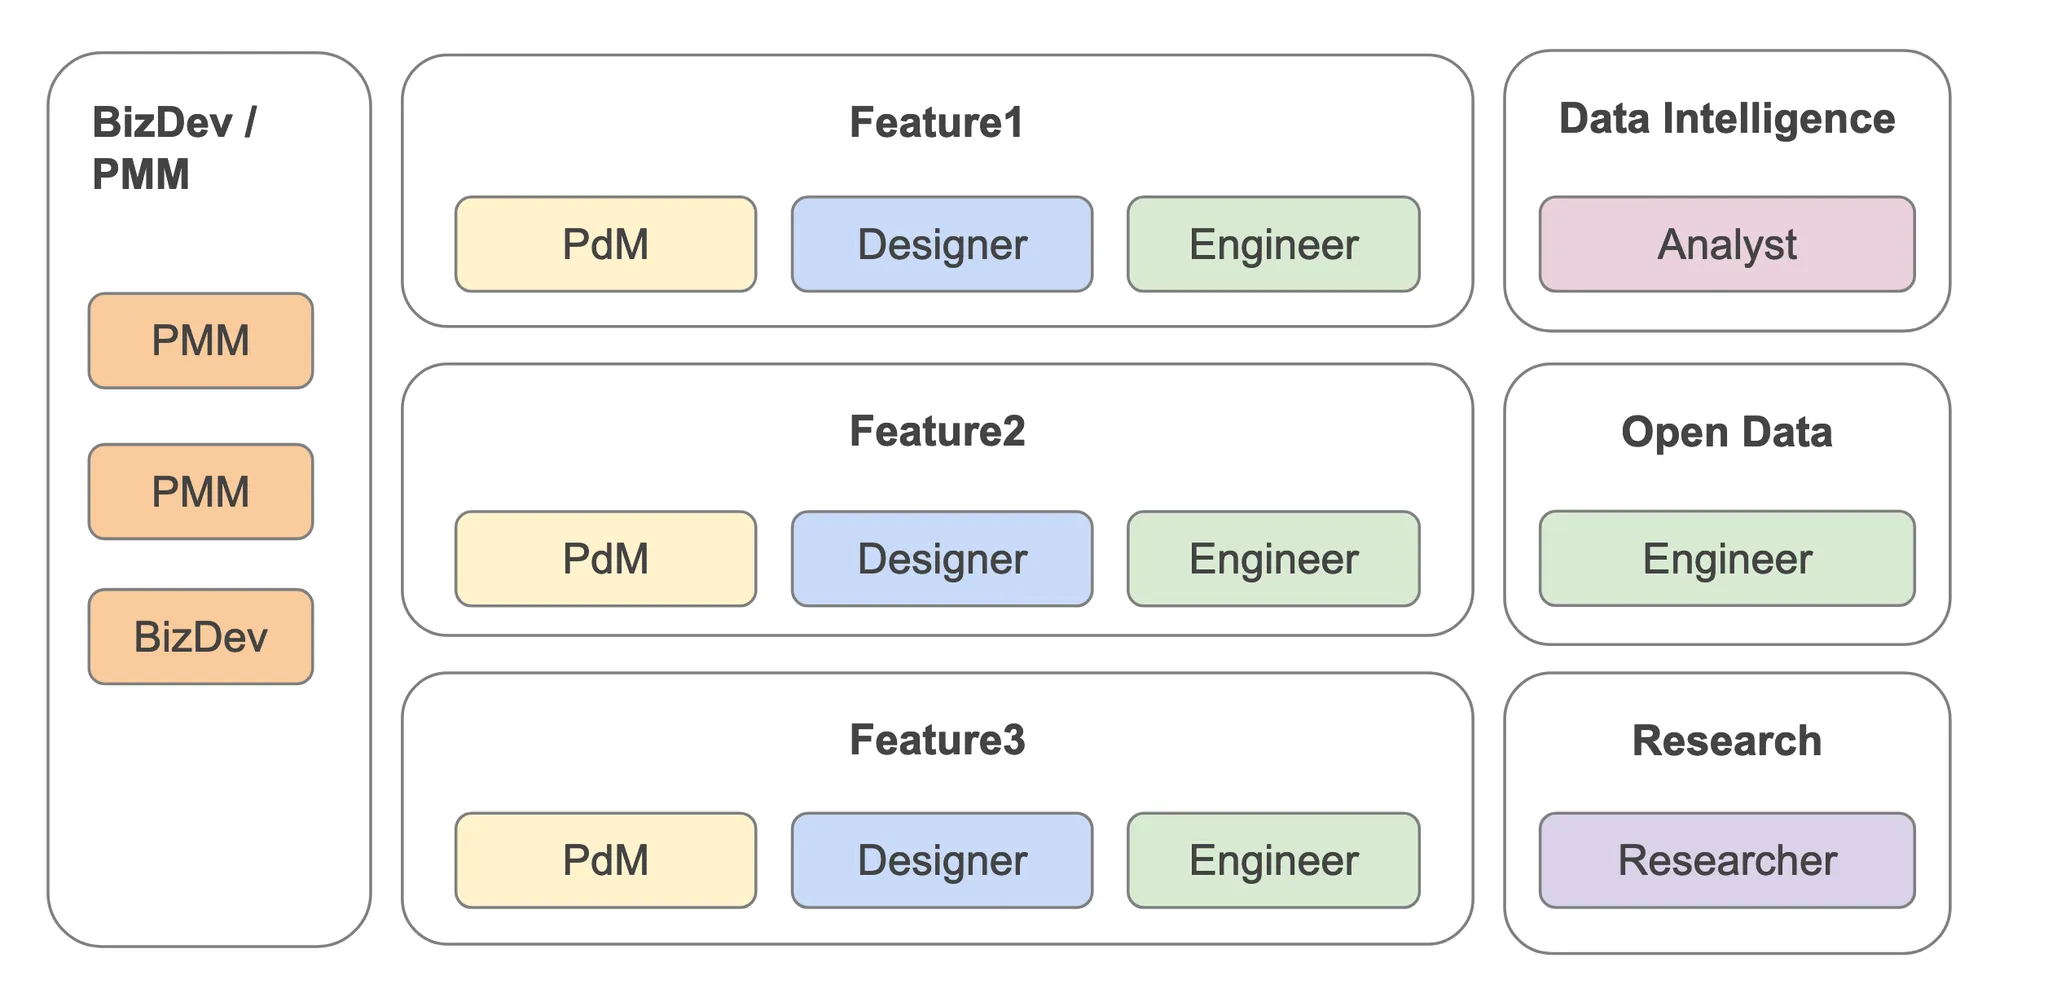Select the Data Intelligence heading
This screenshot has height=1002, width=2048.
click(1727, 119)
